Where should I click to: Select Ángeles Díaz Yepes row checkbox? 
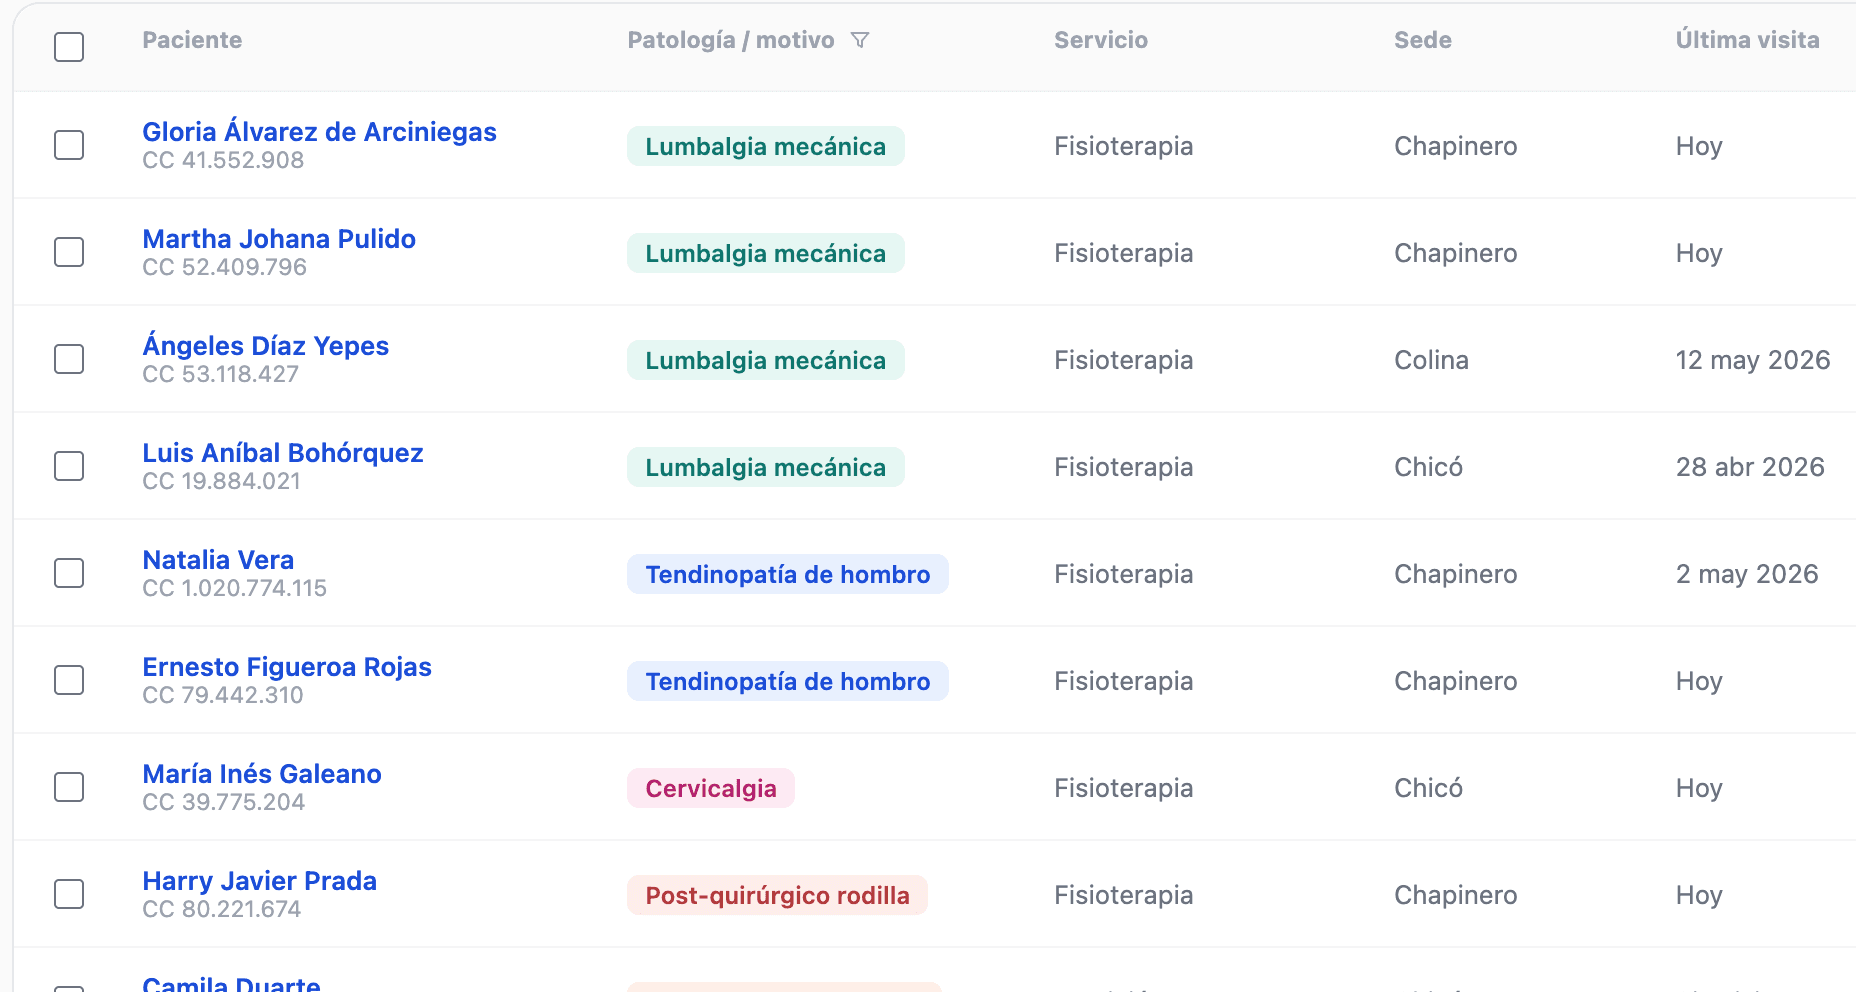coord(69,359)
